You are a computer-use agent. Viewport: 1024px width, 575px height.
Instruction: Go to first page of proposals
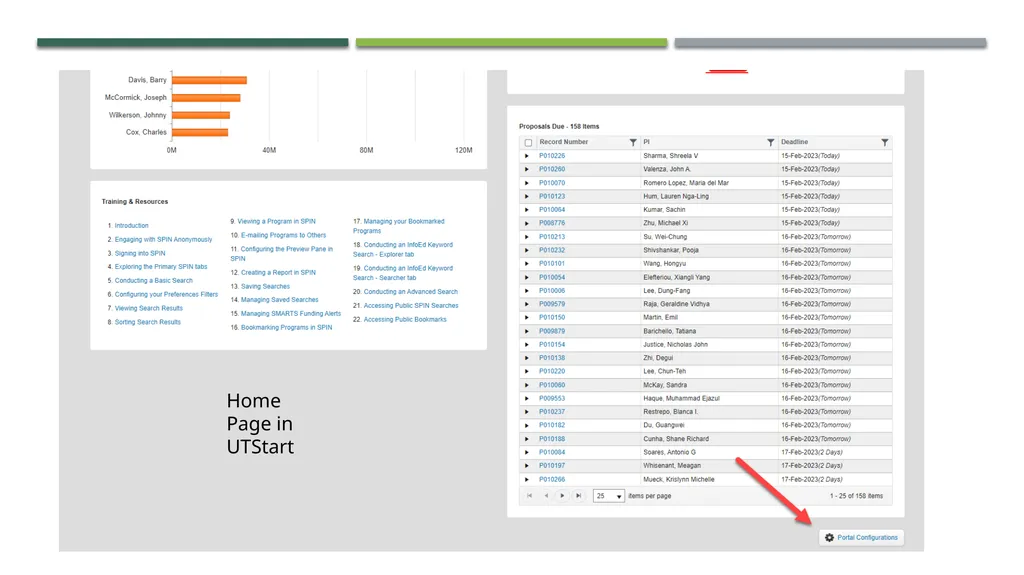tap(530, 496)
